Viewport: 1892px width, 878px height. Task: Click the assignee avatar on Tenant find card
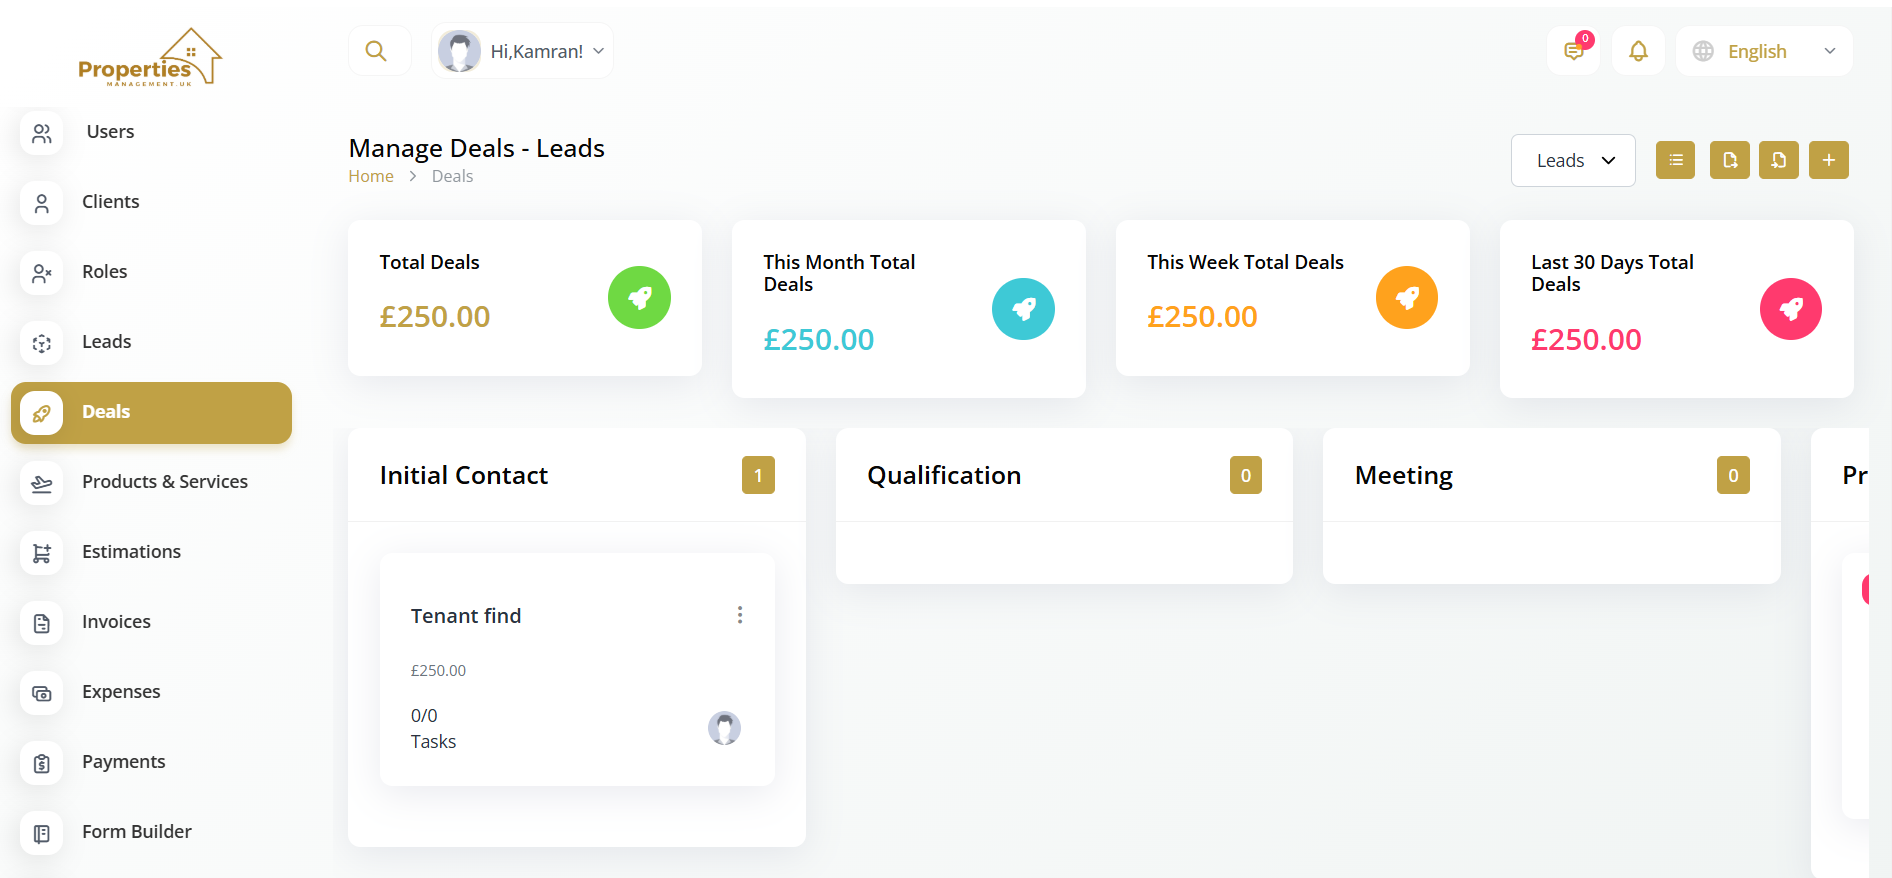[x=724, y=728]
